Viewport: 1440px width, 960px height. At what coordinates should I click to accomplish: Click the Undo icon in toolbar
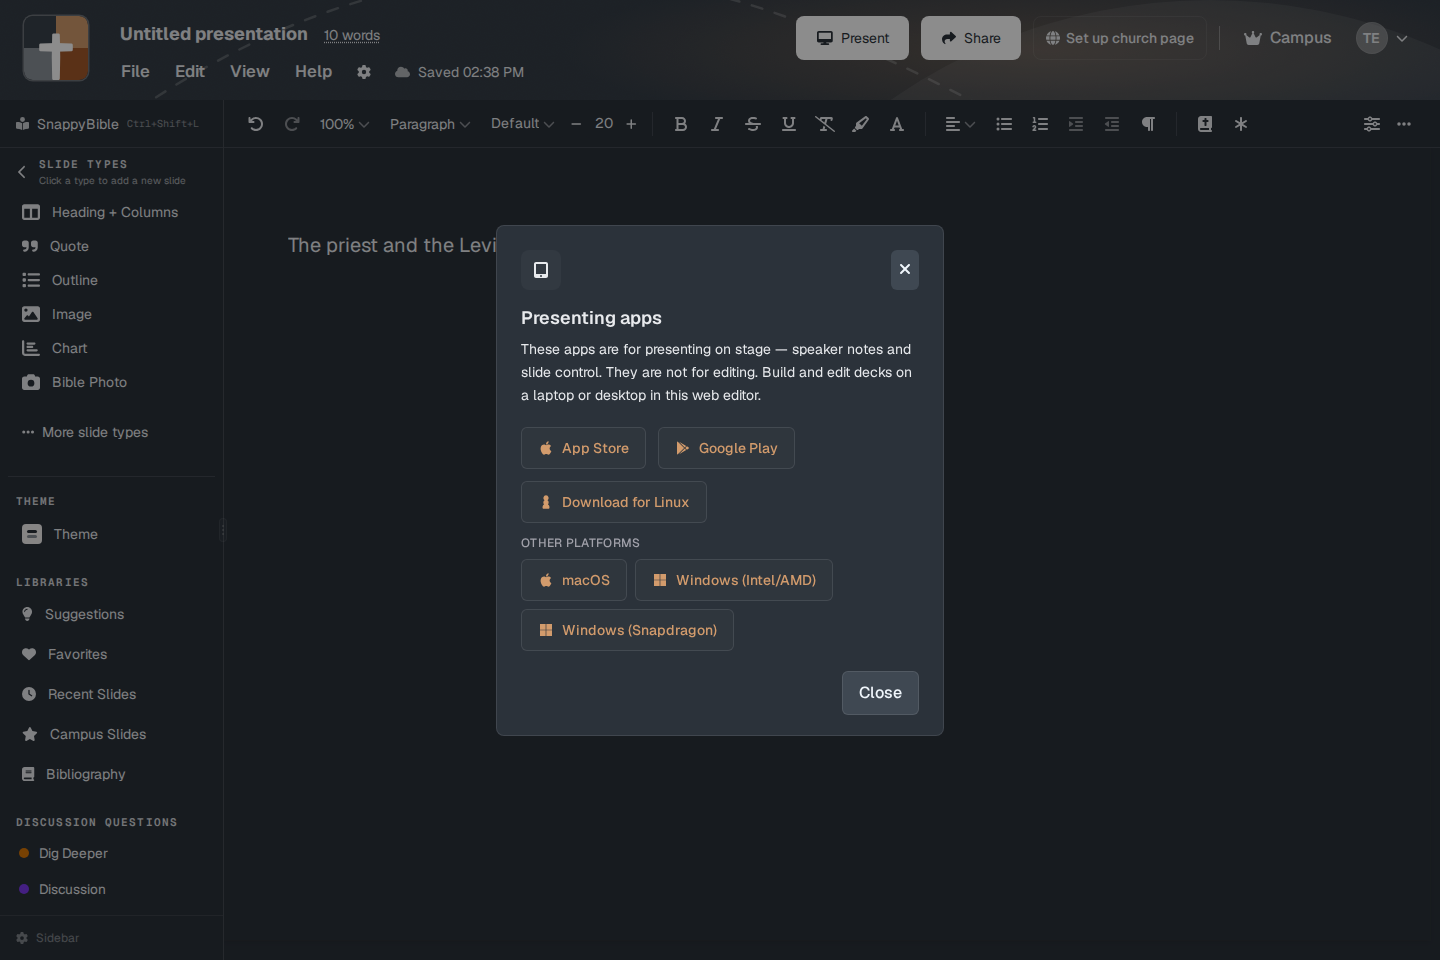[256, 124]
